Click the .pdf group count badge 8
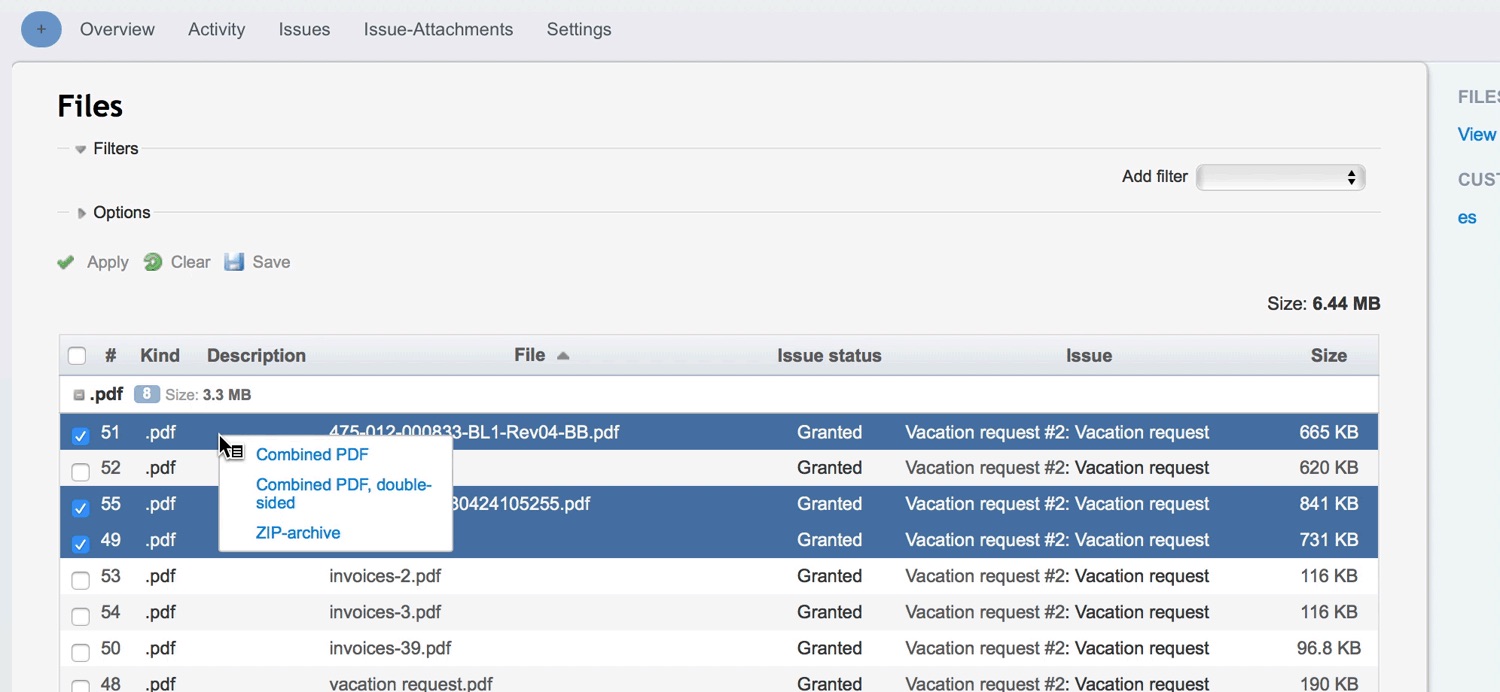 146,394
